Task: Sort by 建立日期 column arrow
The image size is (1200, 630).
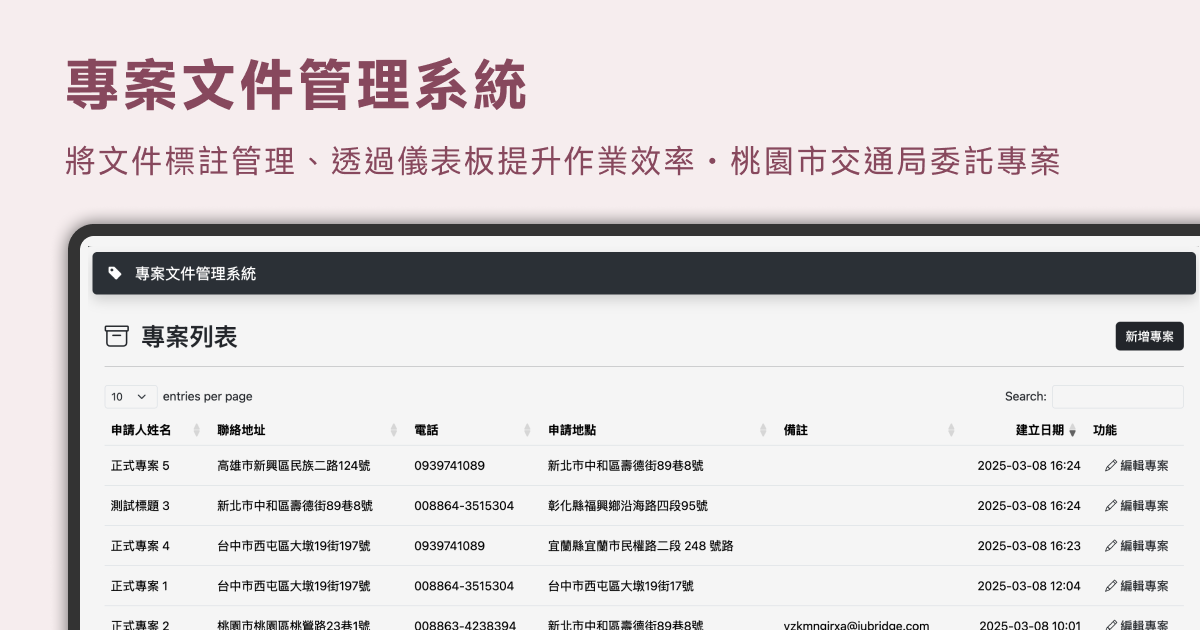Action: coord(1072,431)
